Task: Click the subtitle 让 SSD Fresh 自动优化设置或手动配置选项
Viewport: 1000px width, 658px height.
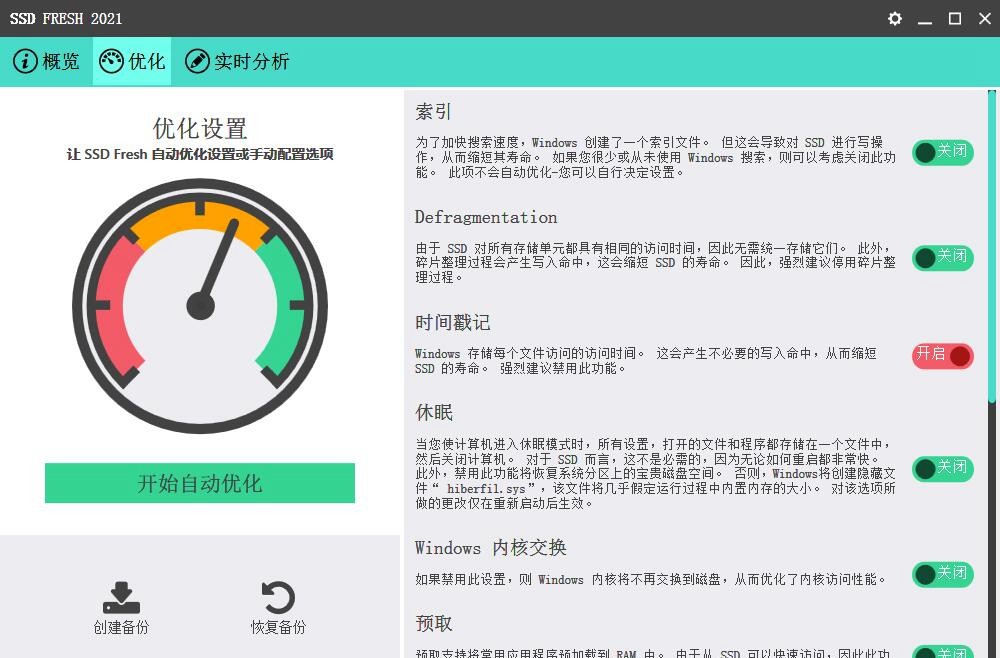Action: (x=200, y=154)
